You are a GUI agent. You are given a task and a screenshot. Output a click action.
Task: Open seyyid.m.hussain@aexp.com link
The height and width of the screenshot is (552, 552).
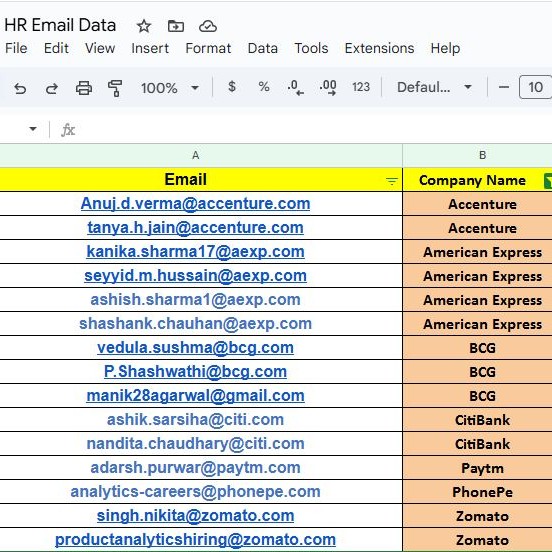coord(195,276)
